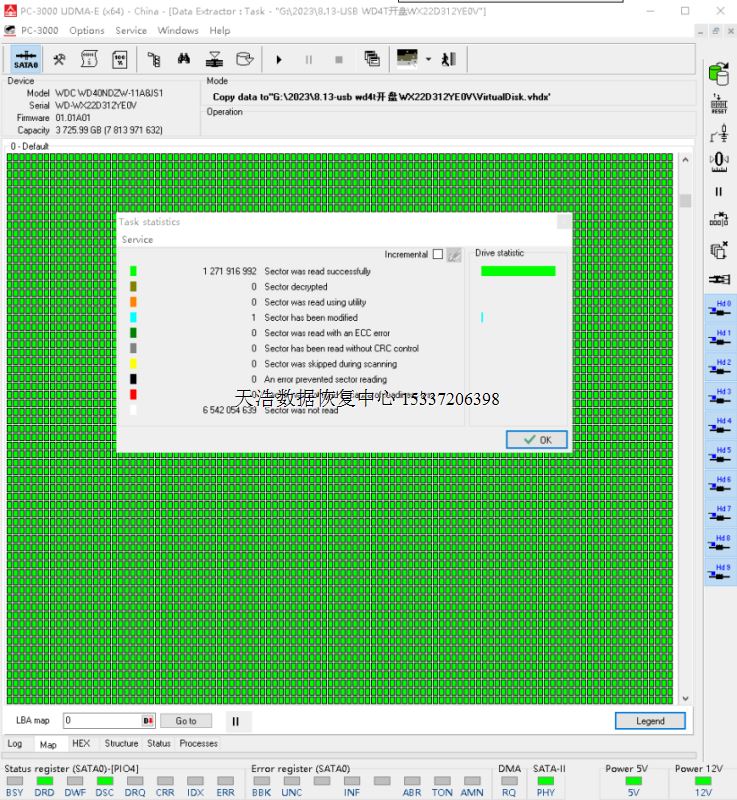737x800 pixels.
Task: Click the green successfully-read sector color swatch
Action: pyautogui.click(x=133, y=271)
